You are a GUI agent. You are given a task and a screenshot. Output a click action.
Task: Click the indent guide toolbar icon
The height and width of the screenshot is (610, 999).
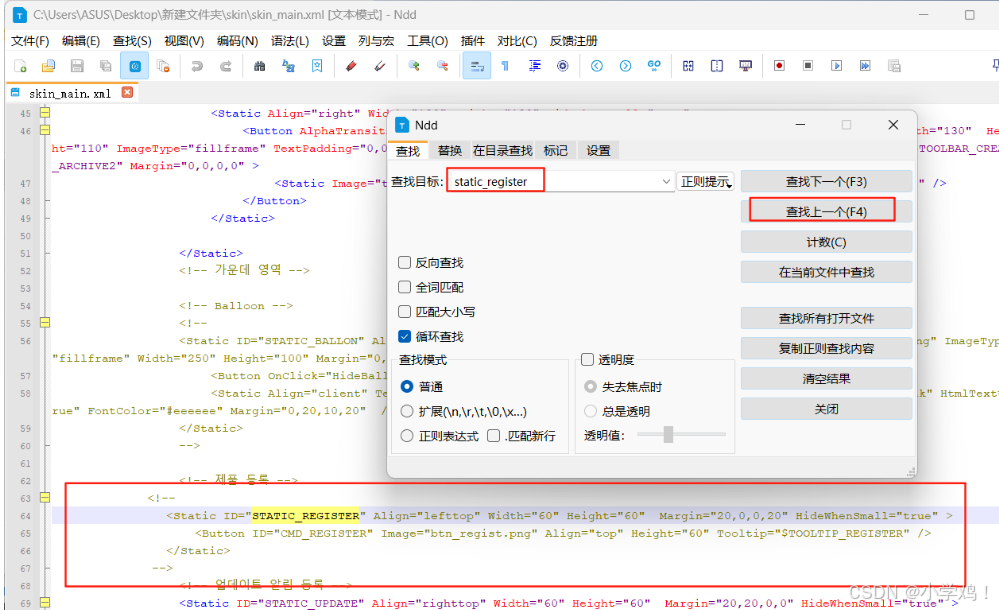(535, 66)
